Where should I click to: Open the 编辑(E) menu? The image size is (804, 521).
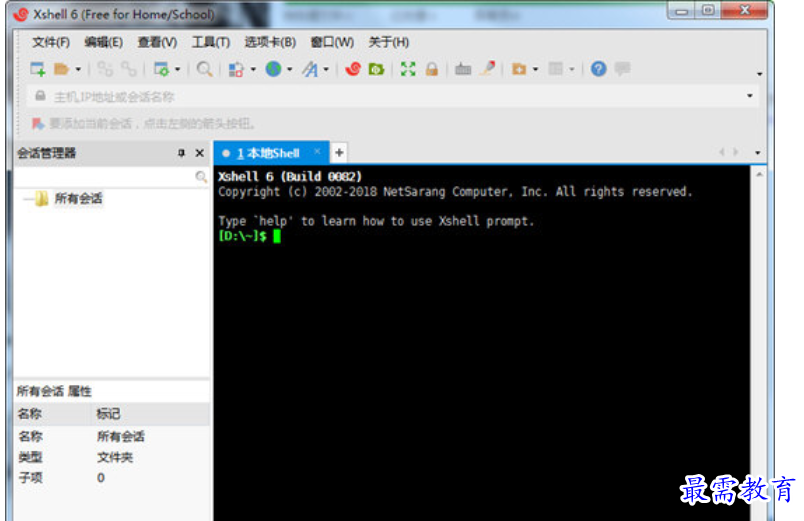click(104, 42)
